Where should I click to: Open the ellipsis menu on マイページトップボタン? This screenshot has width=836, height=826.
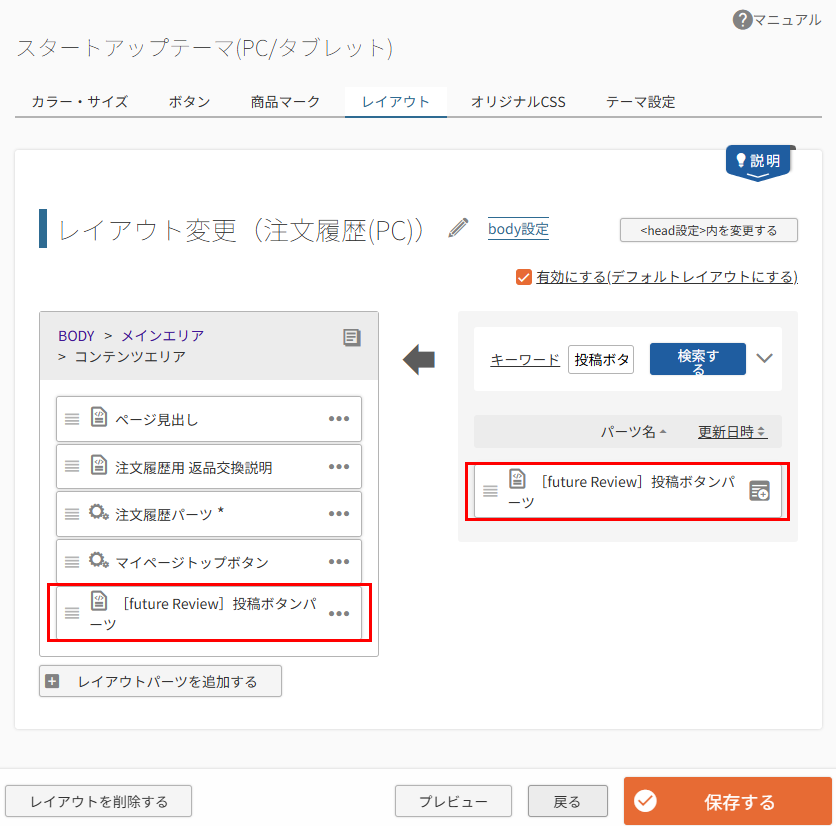tap(339, 561)
